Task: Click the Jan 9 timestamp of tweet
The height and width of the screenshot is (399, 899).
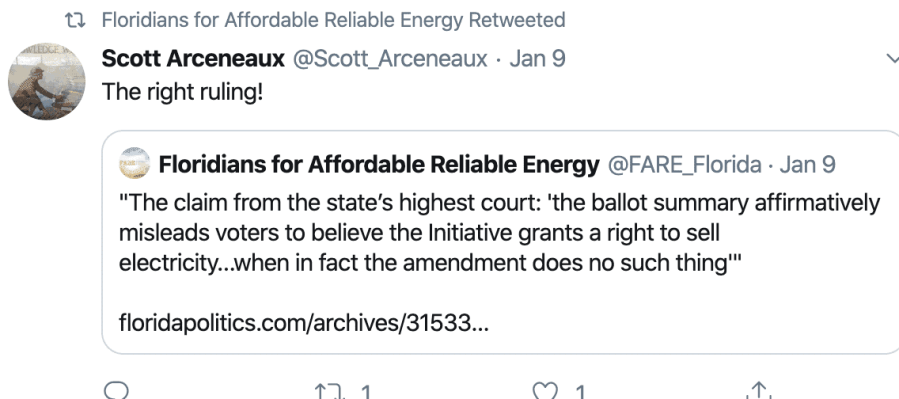Action: [x=537, y=58]
